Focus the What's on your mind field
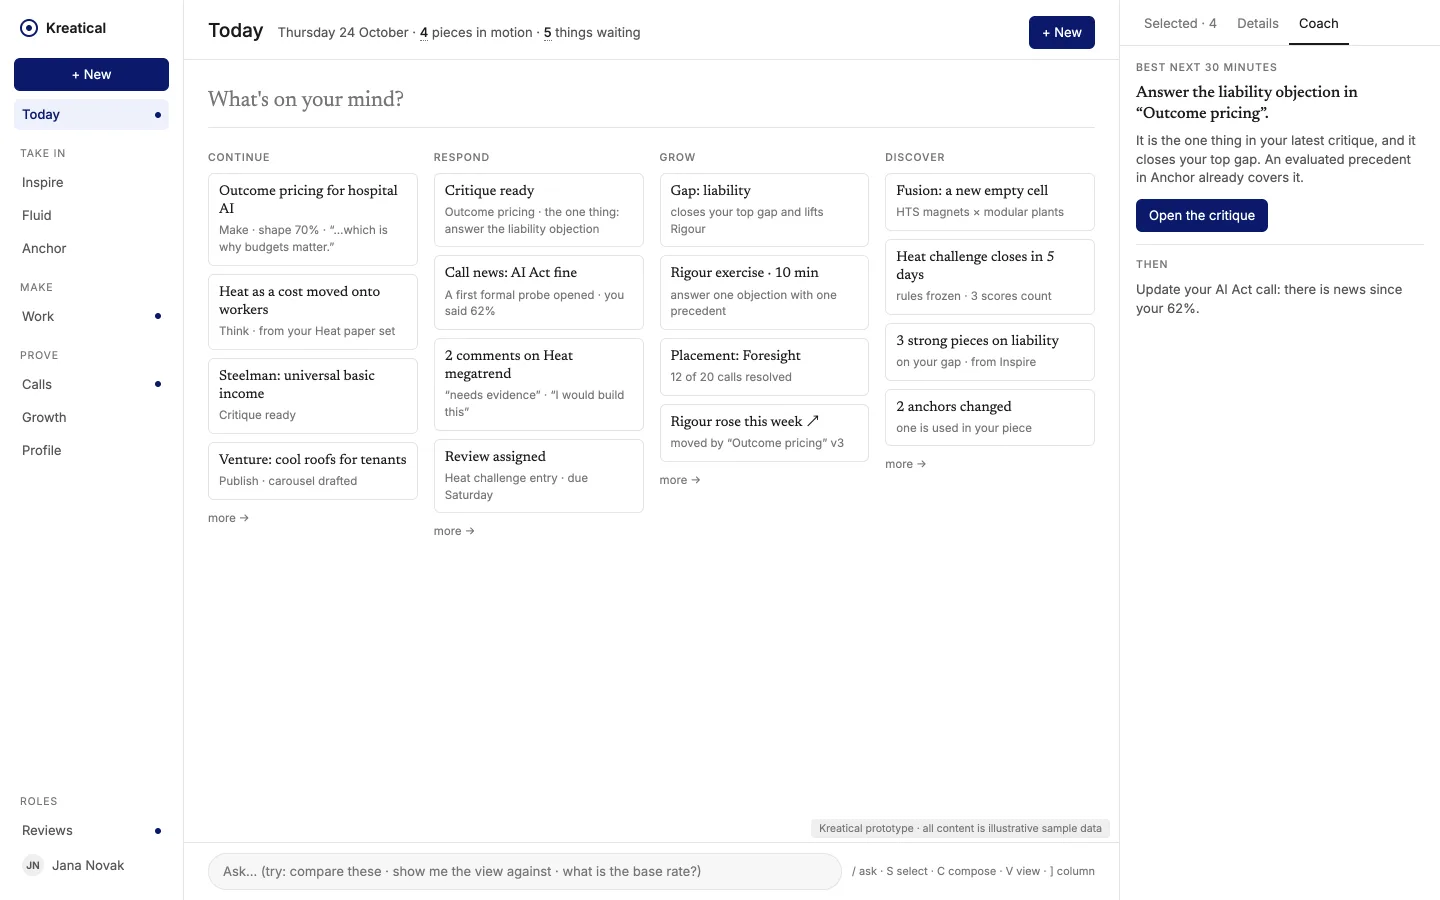The width and height of the screenshot is (1440, 900). (x=651, y=99)
